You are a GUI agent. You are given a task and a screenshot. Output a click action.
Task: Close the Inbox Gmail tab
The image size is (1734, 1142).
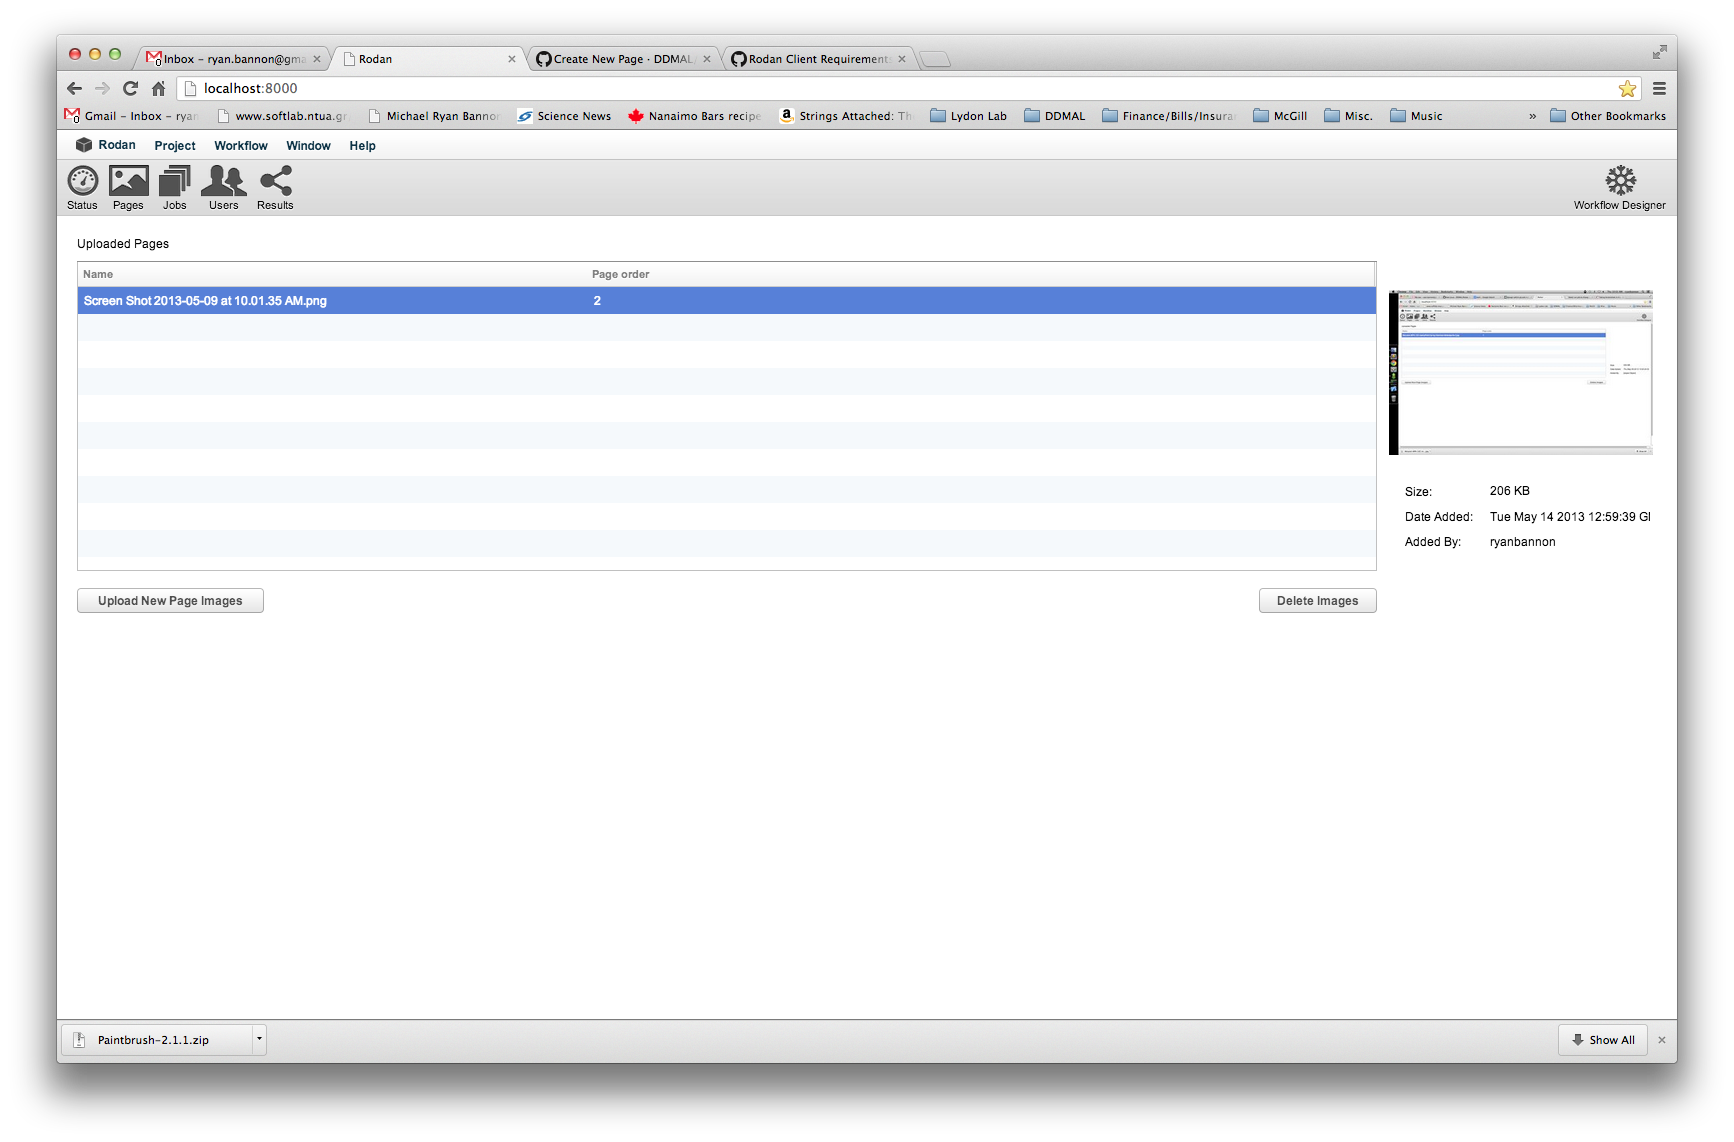click(x=316, y=59)
